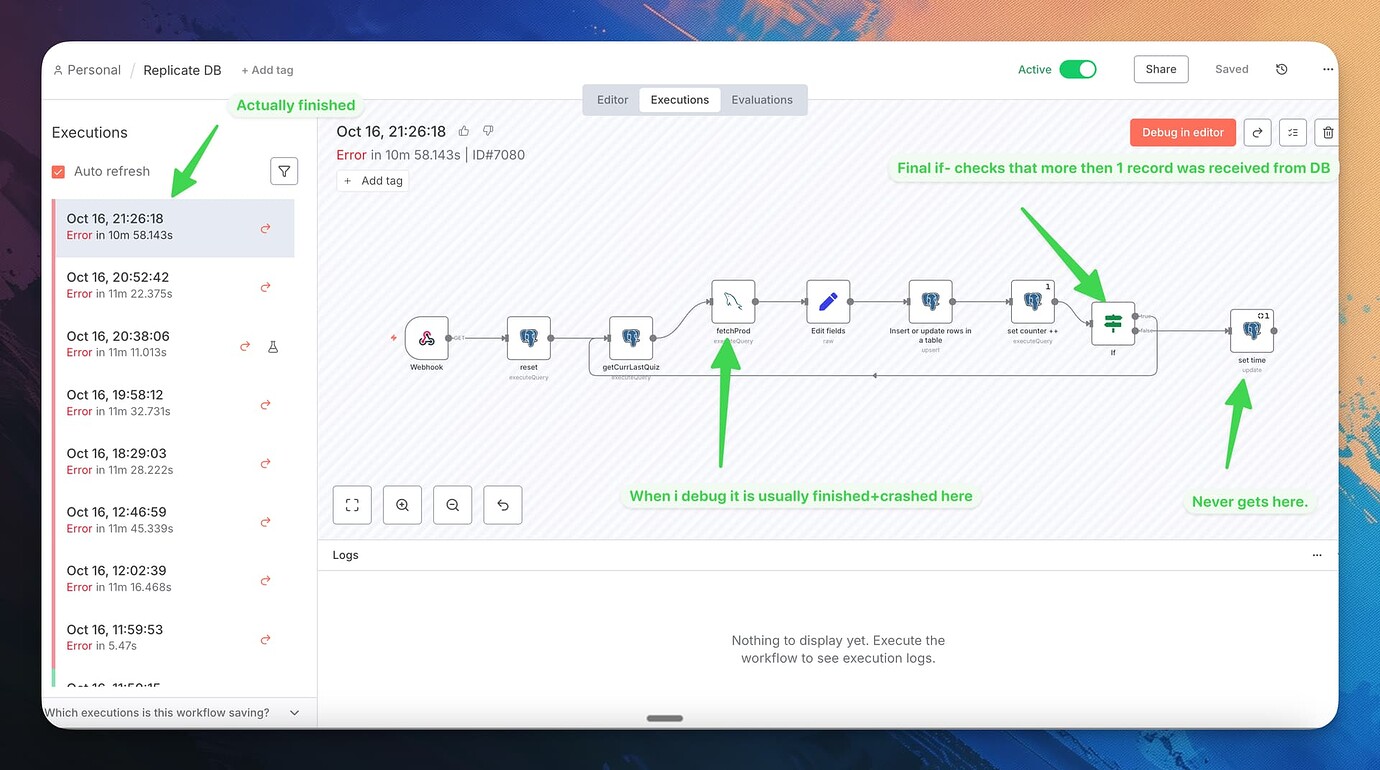Screen dimensions: 1380x770
Task: Click the Share button
Action: (1160, 69)
